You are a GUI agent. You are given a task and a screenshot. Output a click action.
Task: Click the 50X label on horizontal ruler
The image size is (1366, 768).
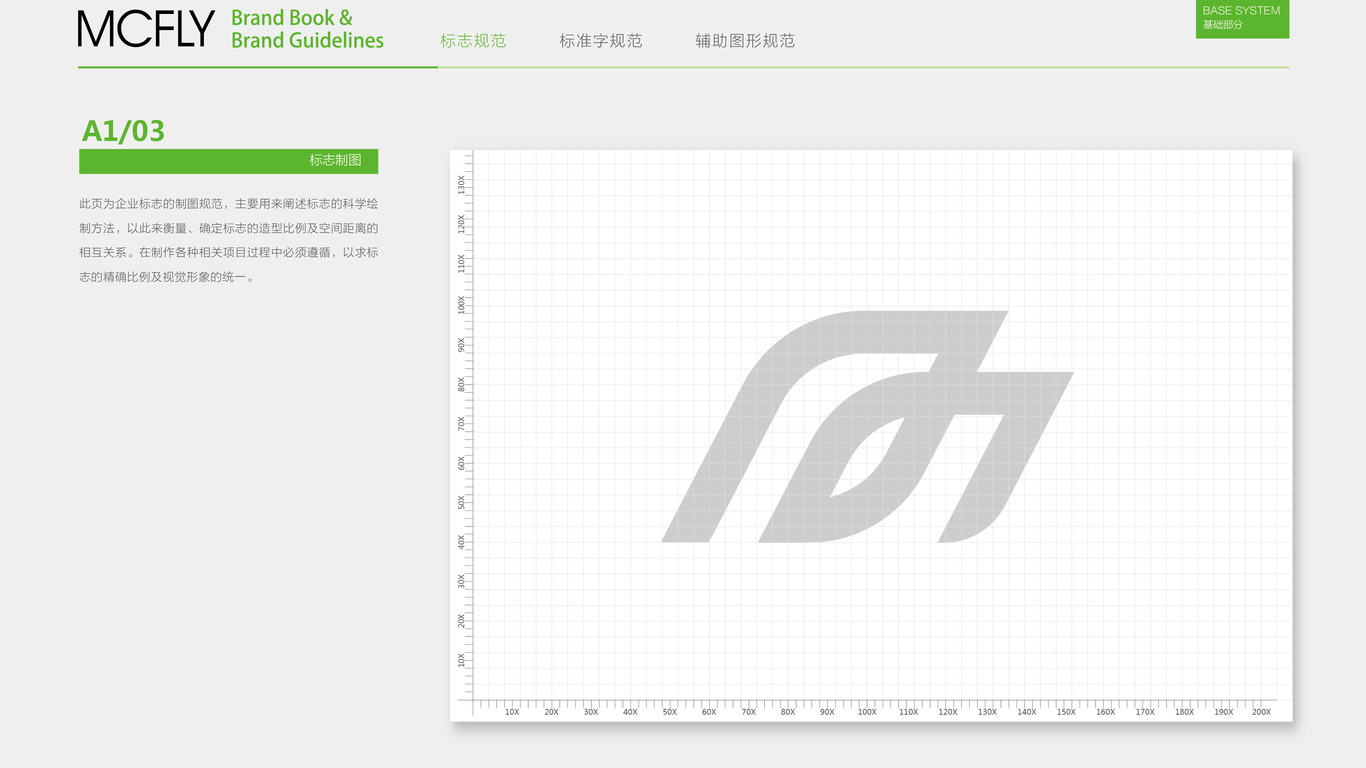click(x=670, y=712)
